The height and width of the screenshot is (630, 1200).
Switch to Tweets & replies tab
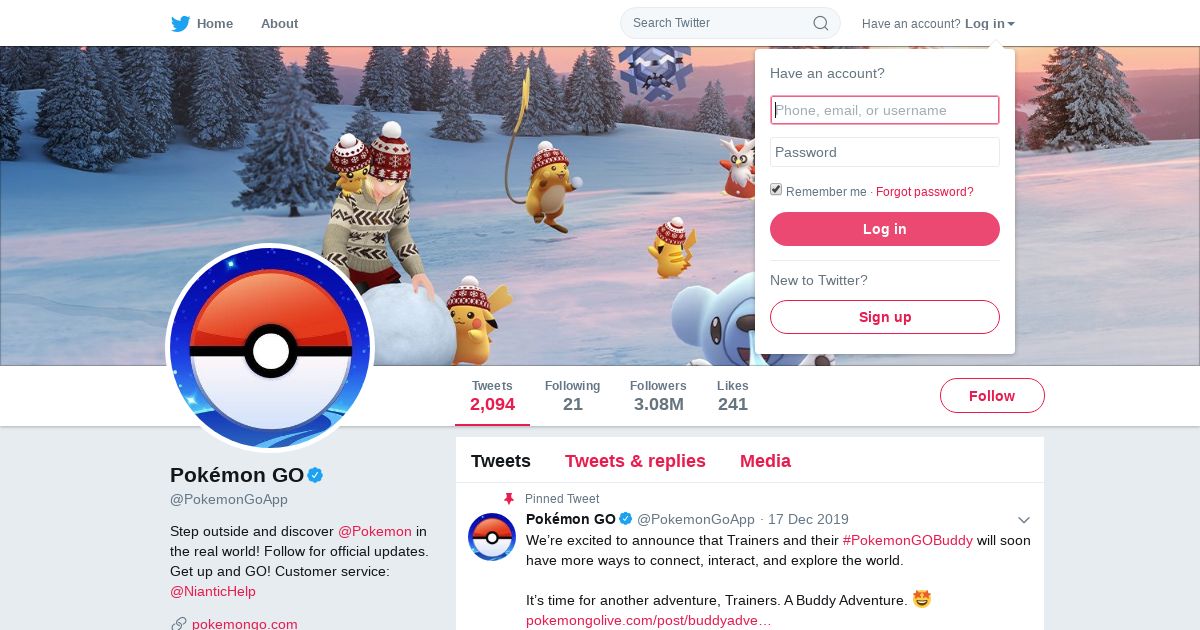tap(635, 461)
